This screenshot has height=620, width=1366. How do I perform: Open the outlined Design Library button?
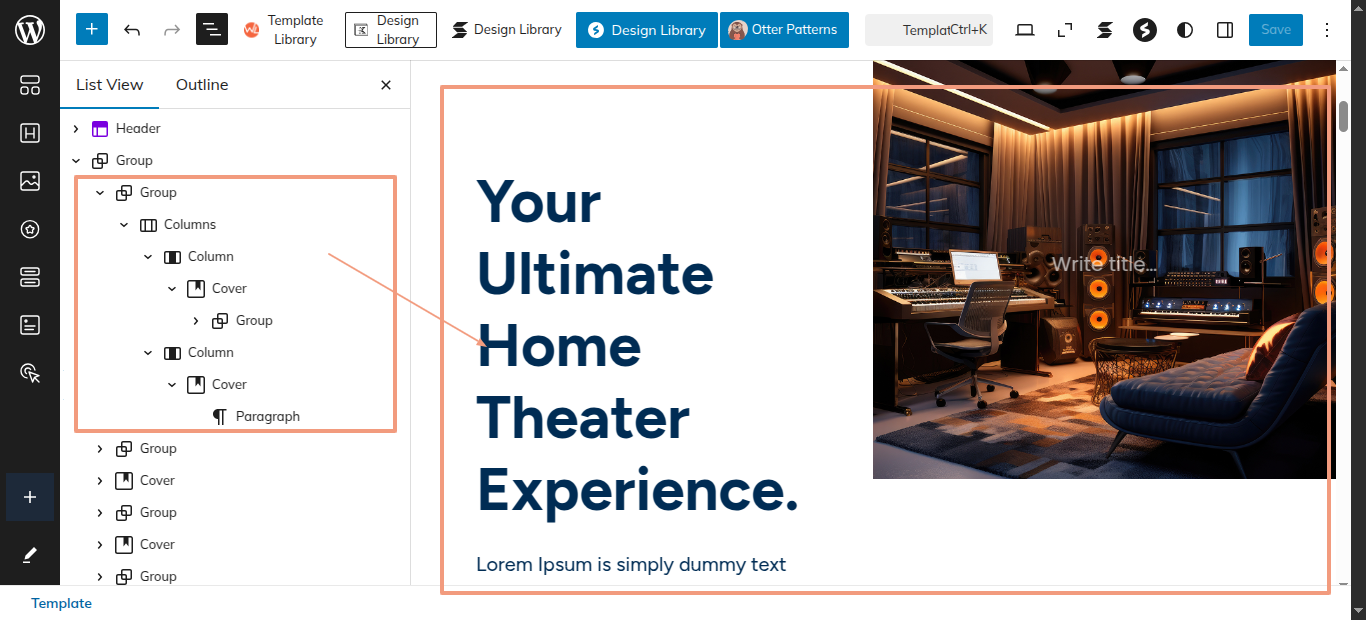pos(391,30)
